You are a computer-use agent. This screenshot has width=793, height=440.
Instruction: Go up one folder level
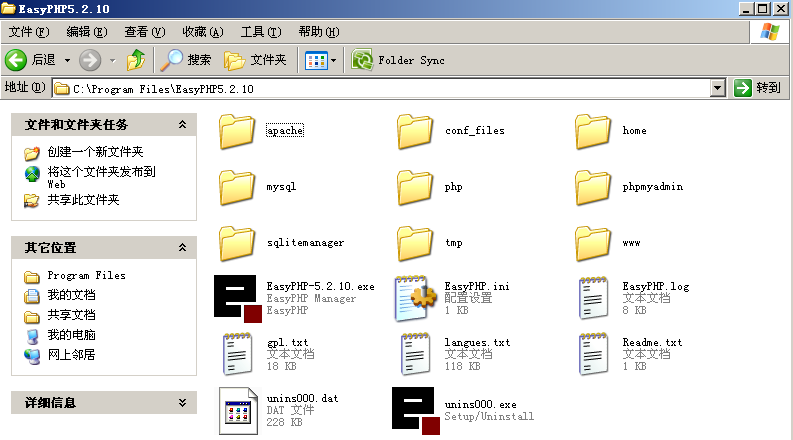(x=136, y=60)
